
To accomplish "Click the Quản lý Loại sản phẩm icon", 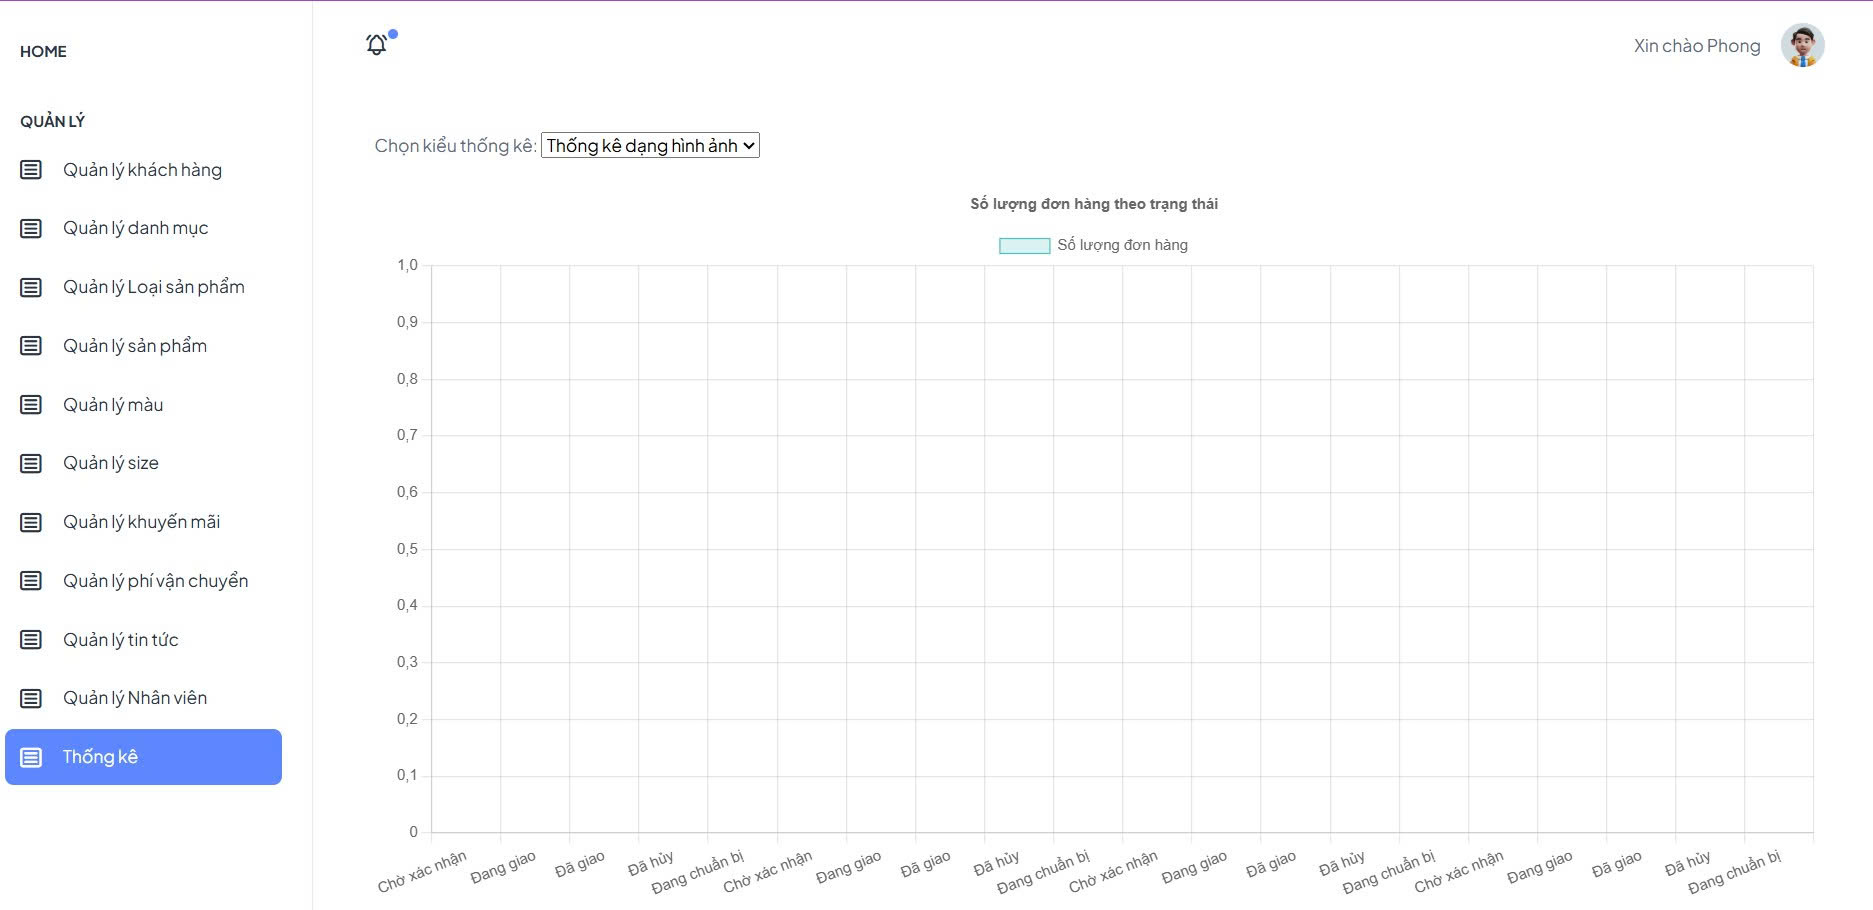I will [x=29, y=286].
